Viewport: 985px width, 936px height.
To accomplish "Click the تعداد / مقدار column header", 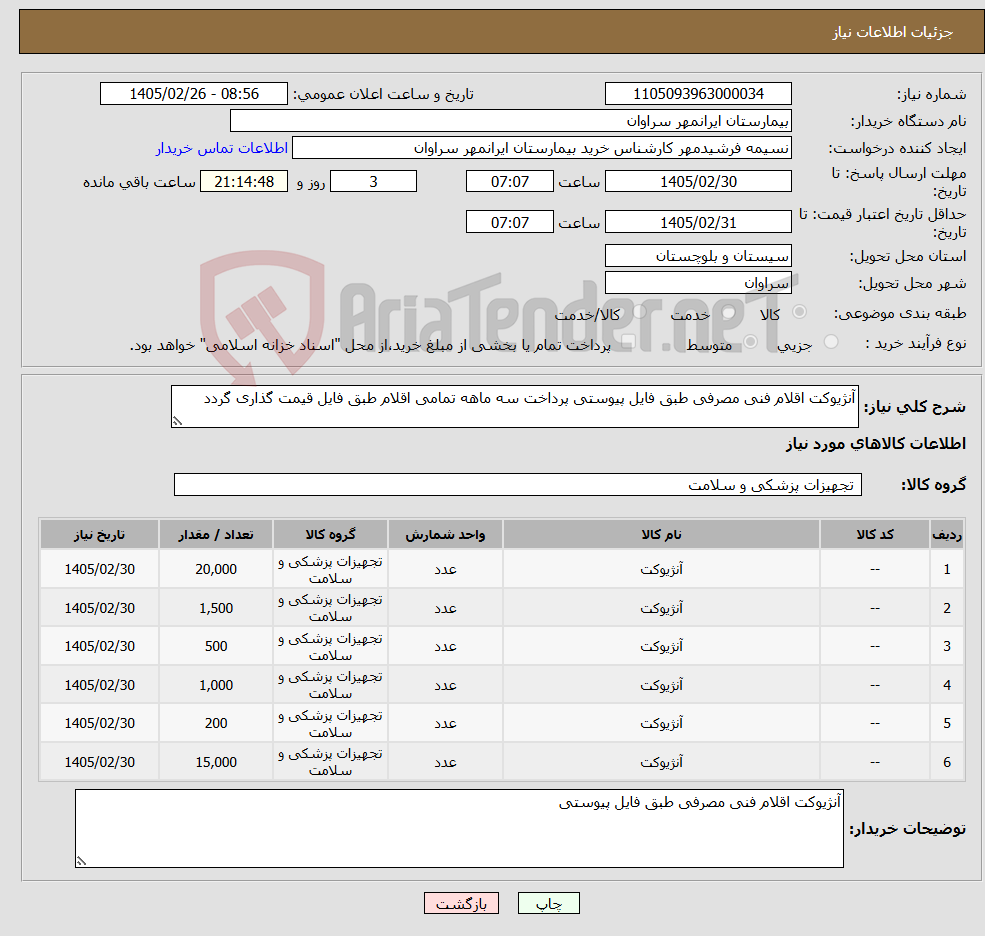I will coord(215,535).
